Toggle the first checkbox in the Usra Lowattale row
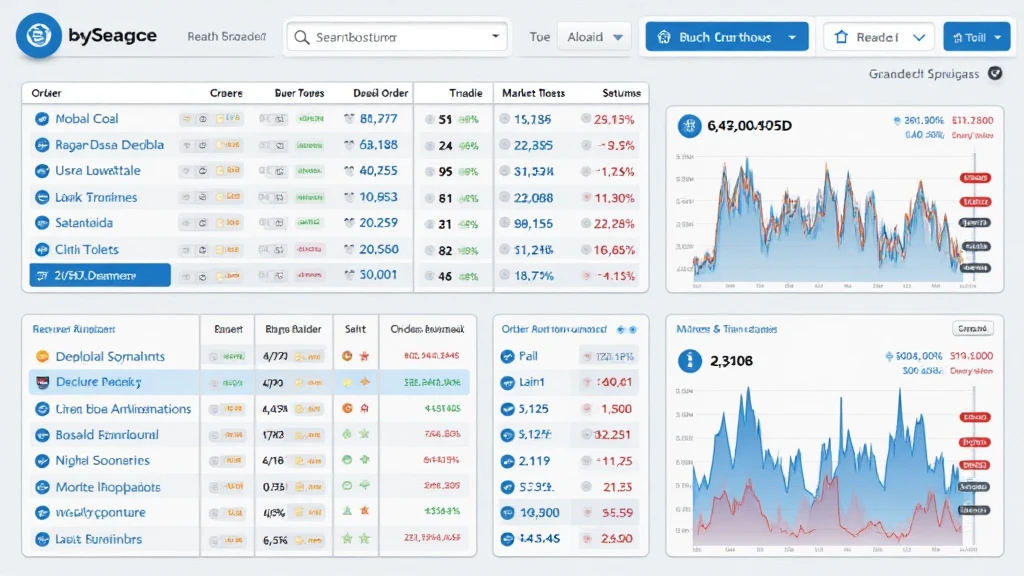Viewport: 1024px width, 576px height. pos(186,171)
